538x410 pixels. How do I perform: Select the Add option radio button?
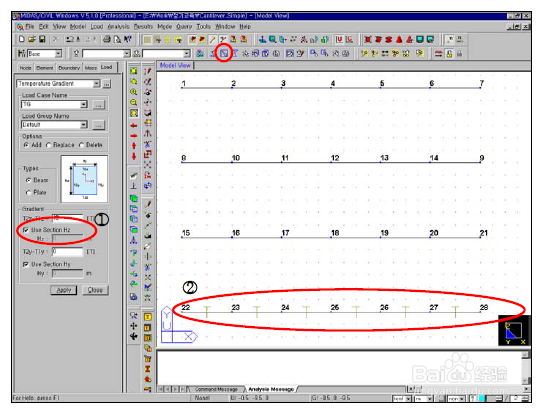pos(26,145)
